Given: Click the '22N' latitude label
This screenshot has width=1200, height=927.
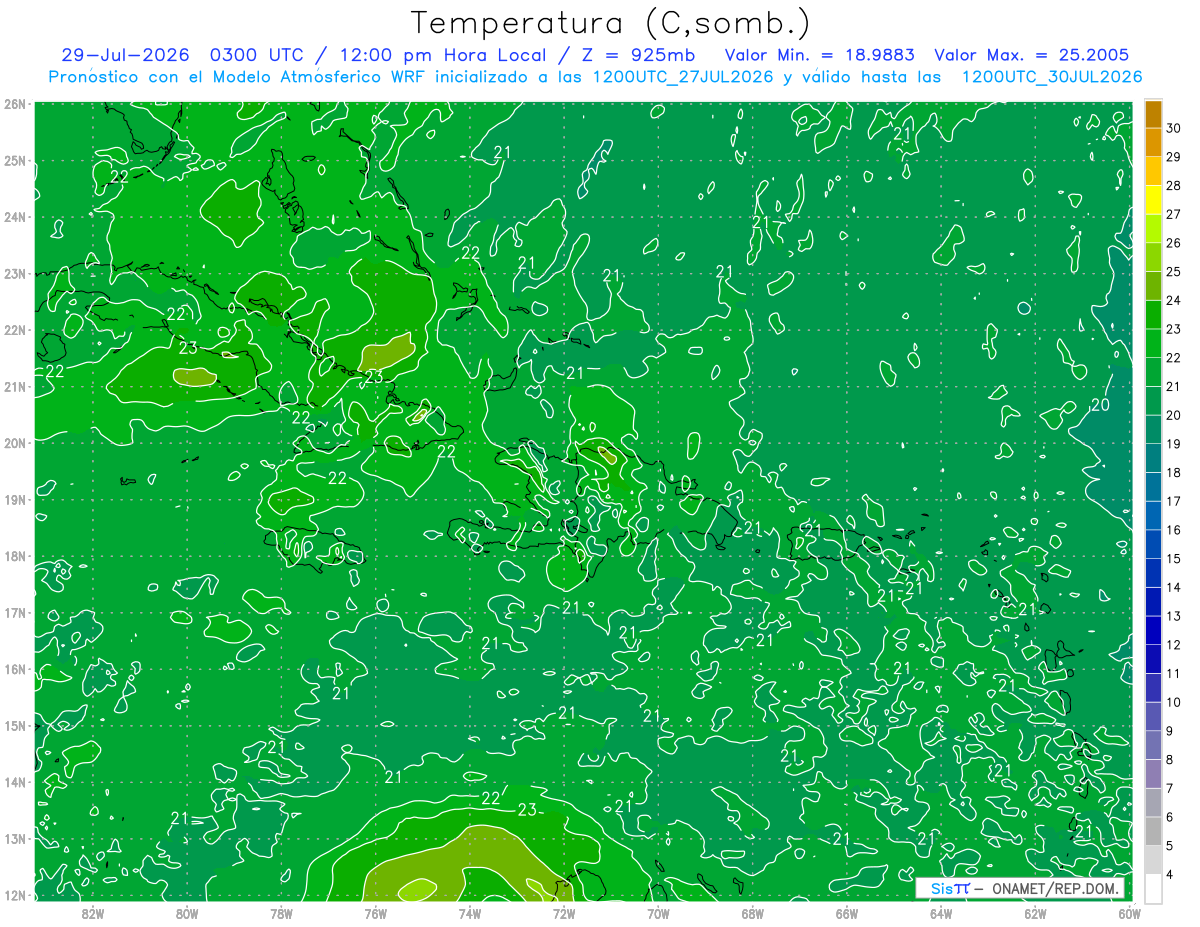Looking at the screenshot, I should pyautogui.click(x=14, y=330).
